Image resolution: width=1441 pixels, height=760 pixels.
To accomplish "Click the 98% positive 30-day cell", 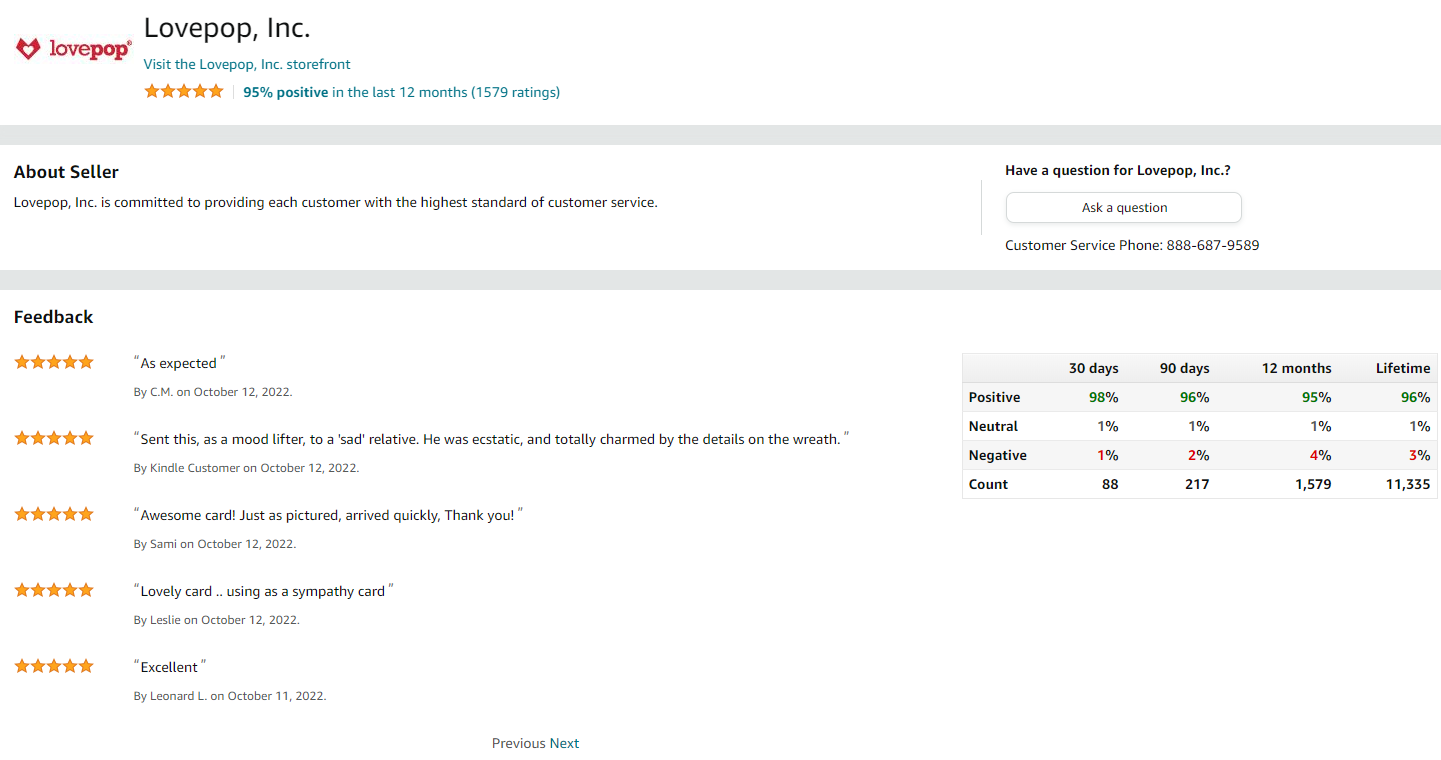I will [x=1103, y=397].
